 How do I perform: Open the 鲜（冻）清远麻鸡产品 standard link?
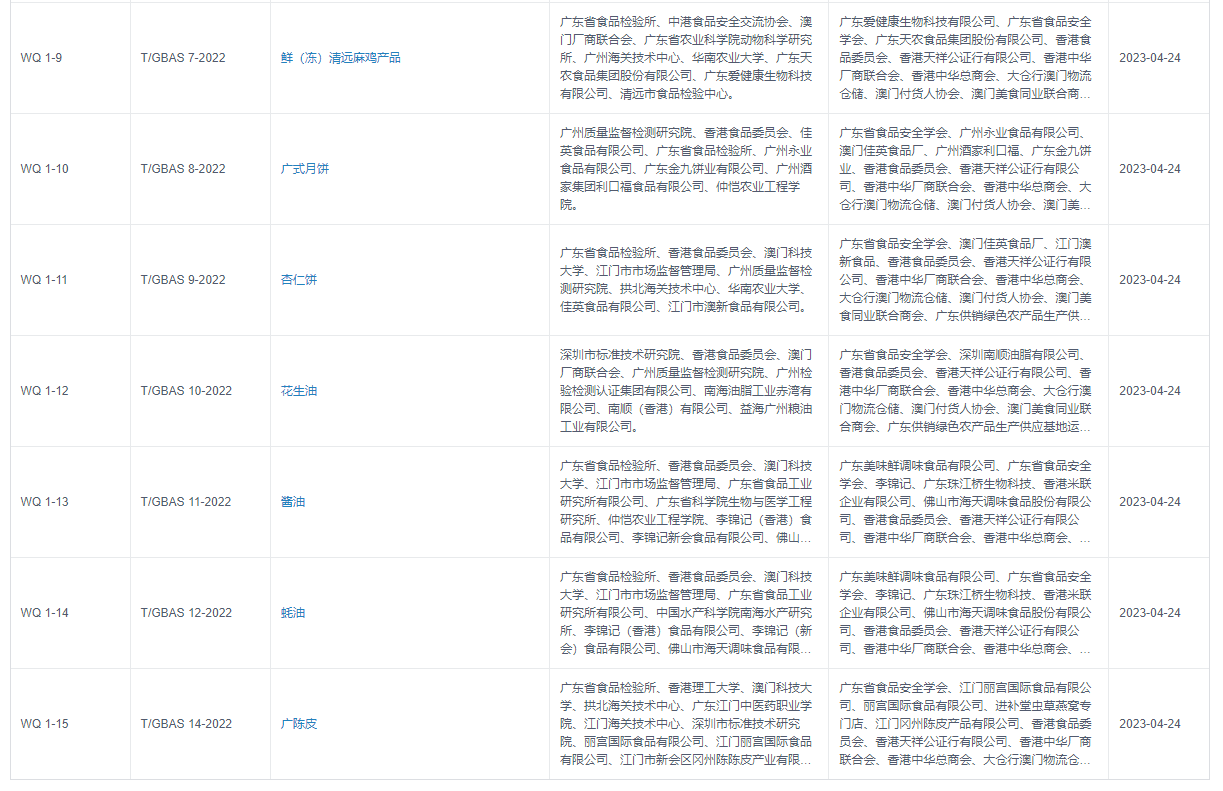click(340, 58)
